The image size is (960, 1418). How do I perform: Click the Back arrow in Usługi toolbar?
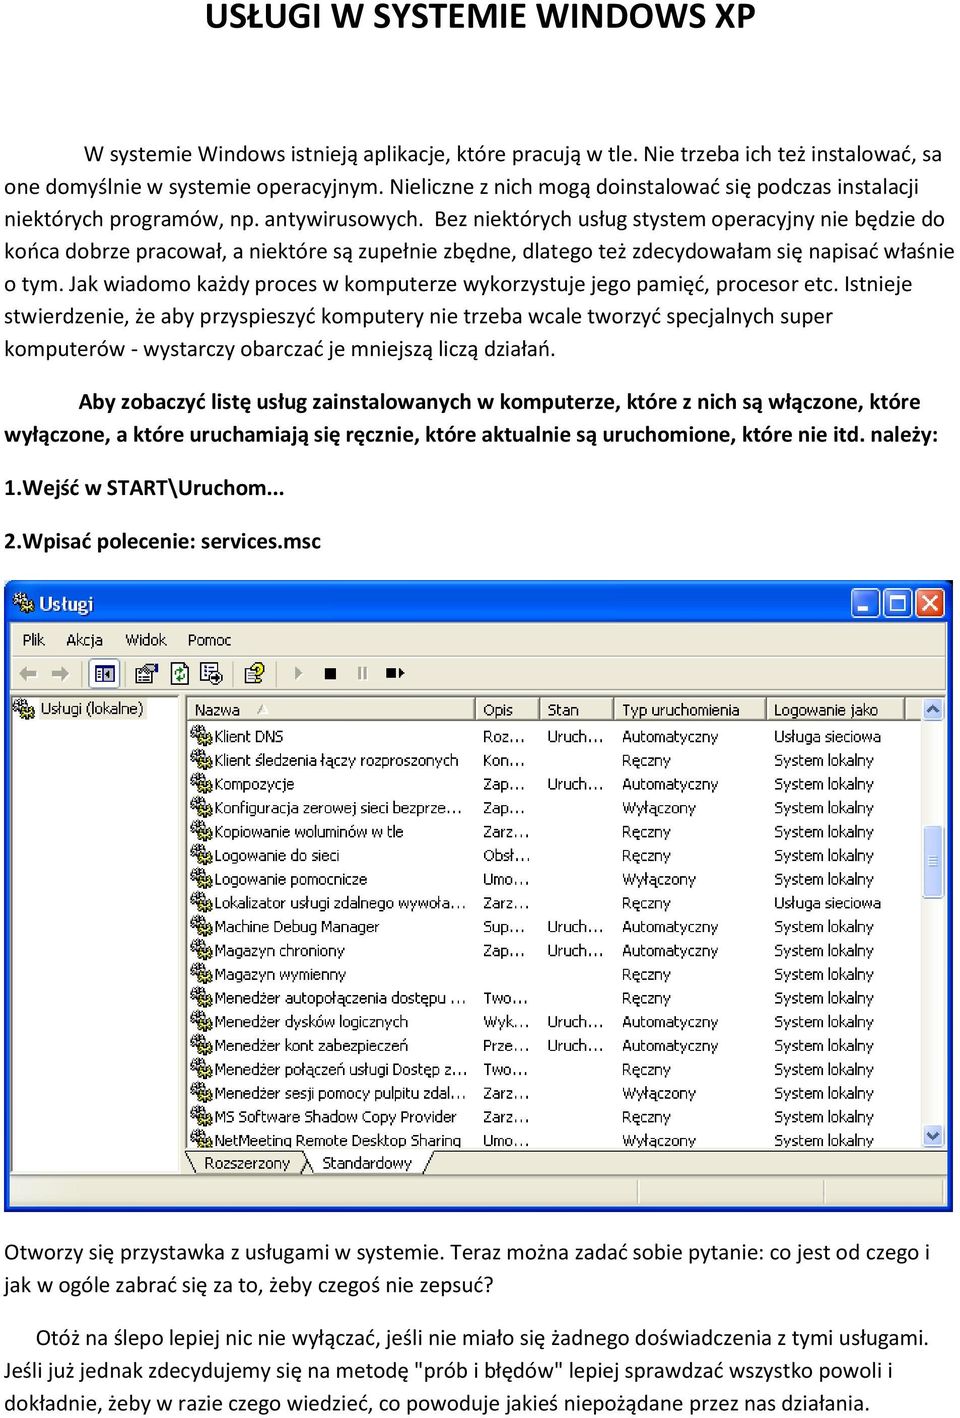pyautogui.click(x=28, y=674)
